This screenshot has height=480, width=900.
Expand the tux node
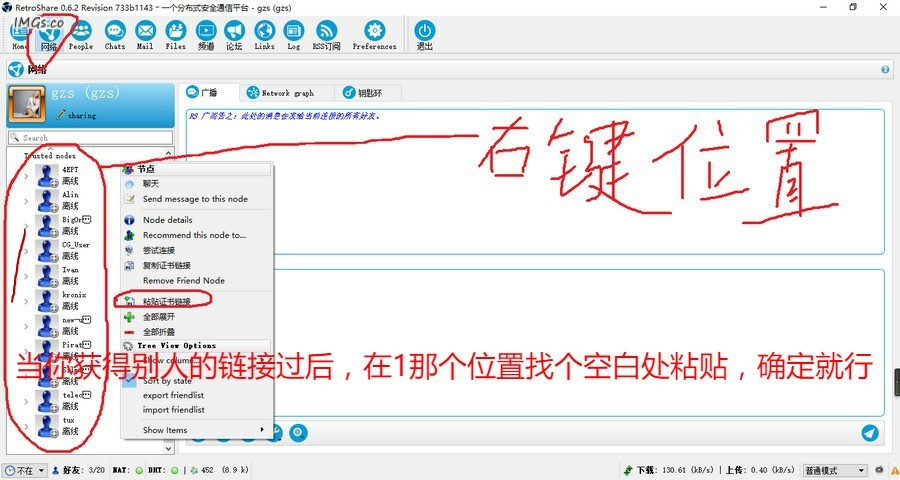pyautogui.click(x=26, y=427)
